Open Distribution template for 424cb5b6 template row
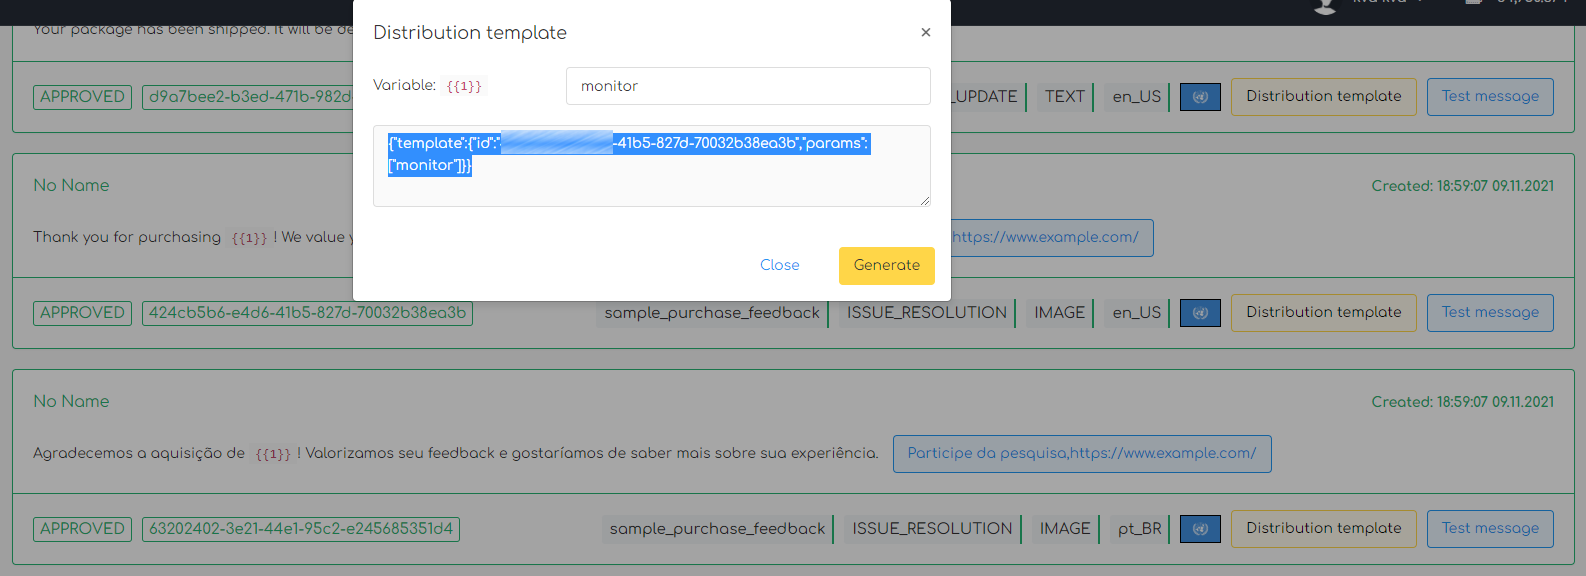1586x576 pixels. point(1323,313)
